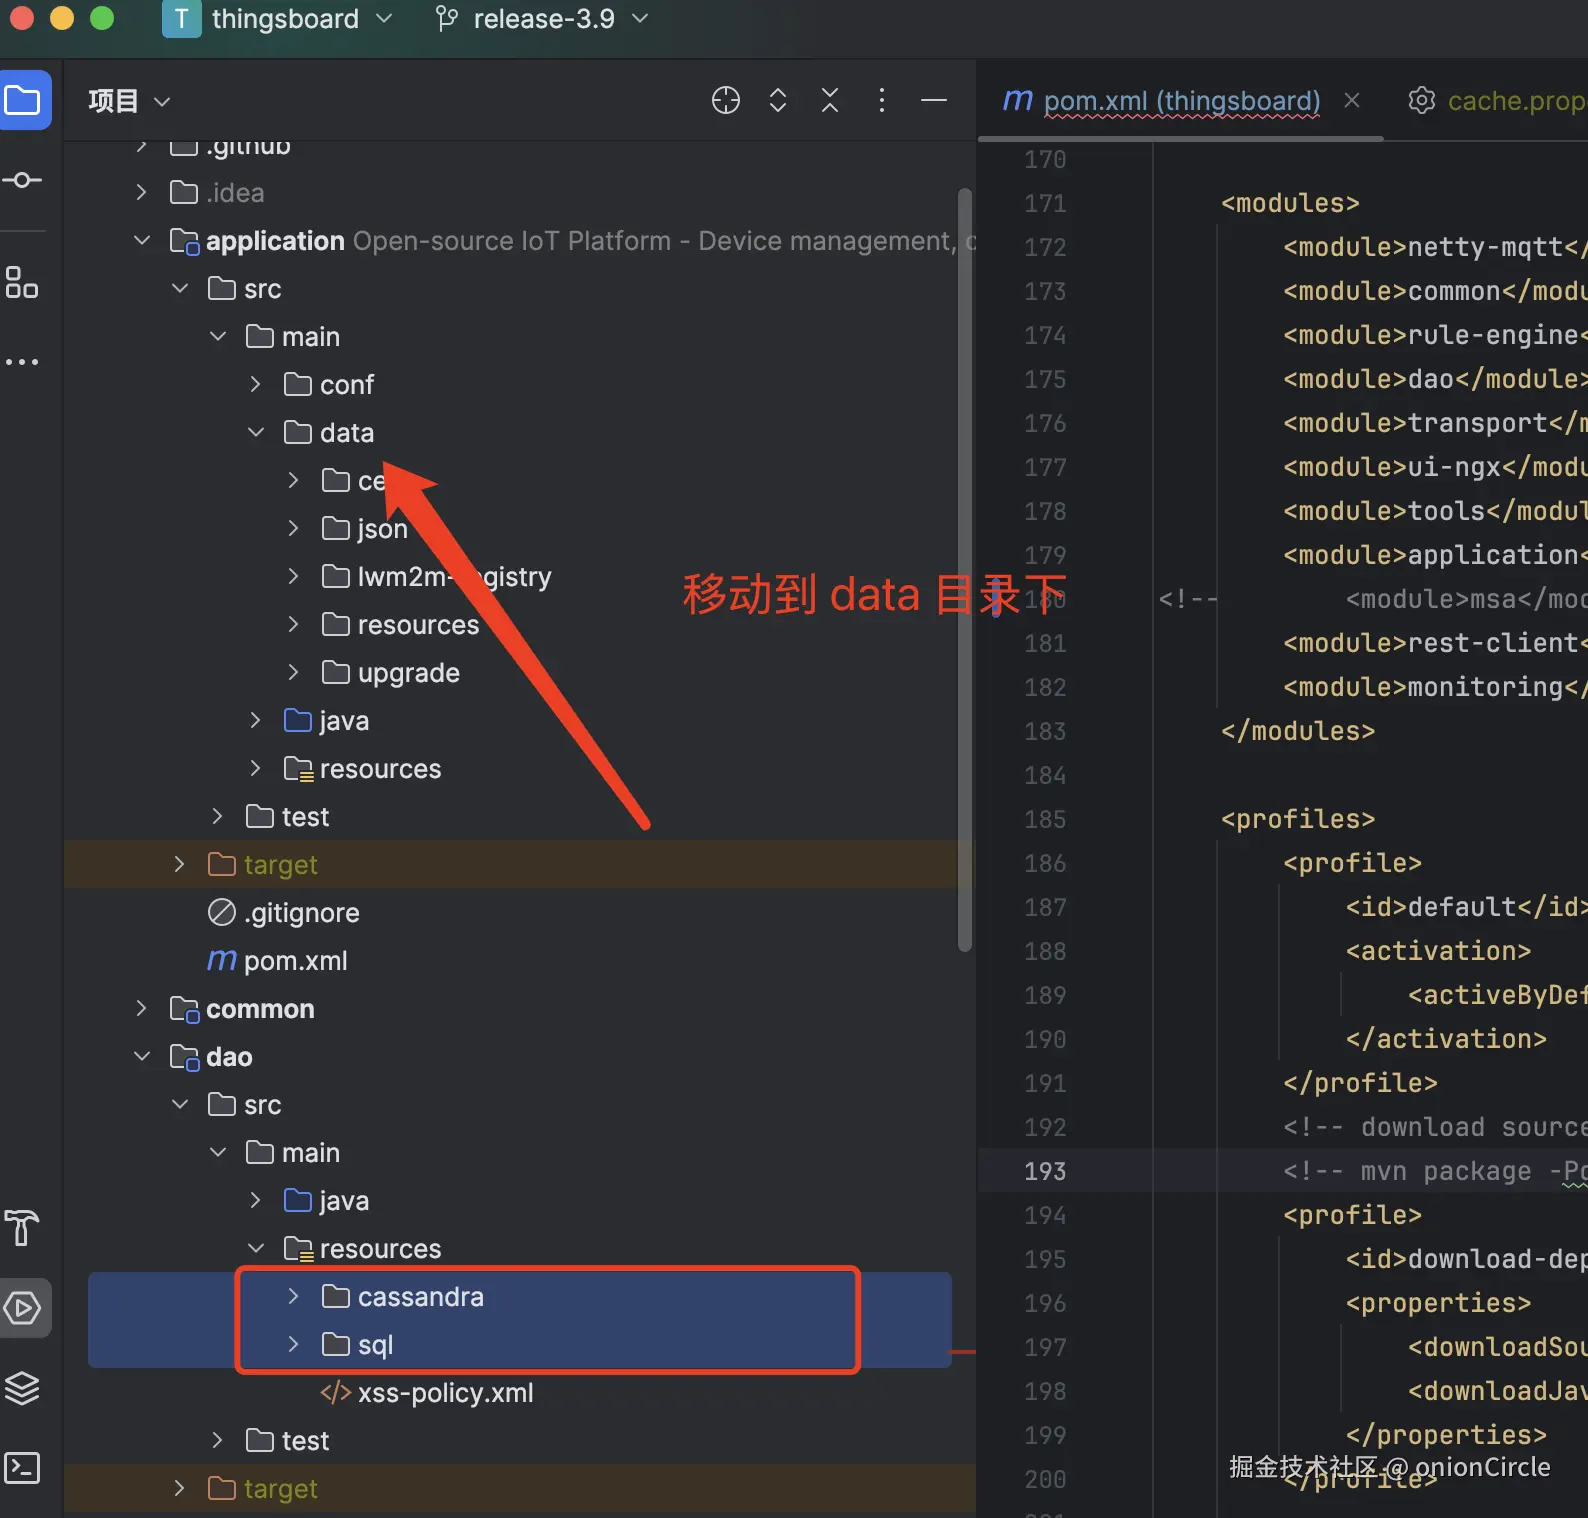Hide the project panel with the minus icon
The image size is (1588, 1518).
pyautogui.click(x=934, y=100)
